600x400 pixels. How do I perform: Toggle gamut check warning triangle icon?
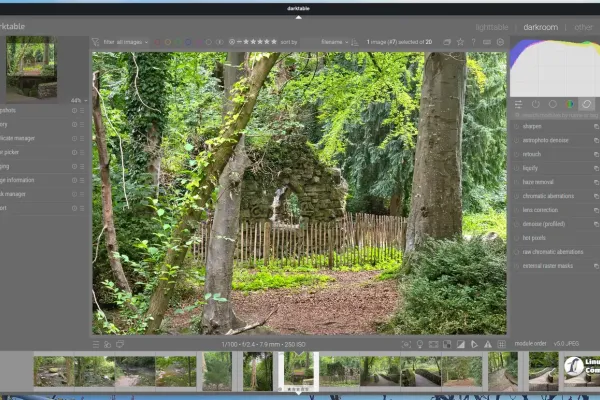[x=488, y=344]
